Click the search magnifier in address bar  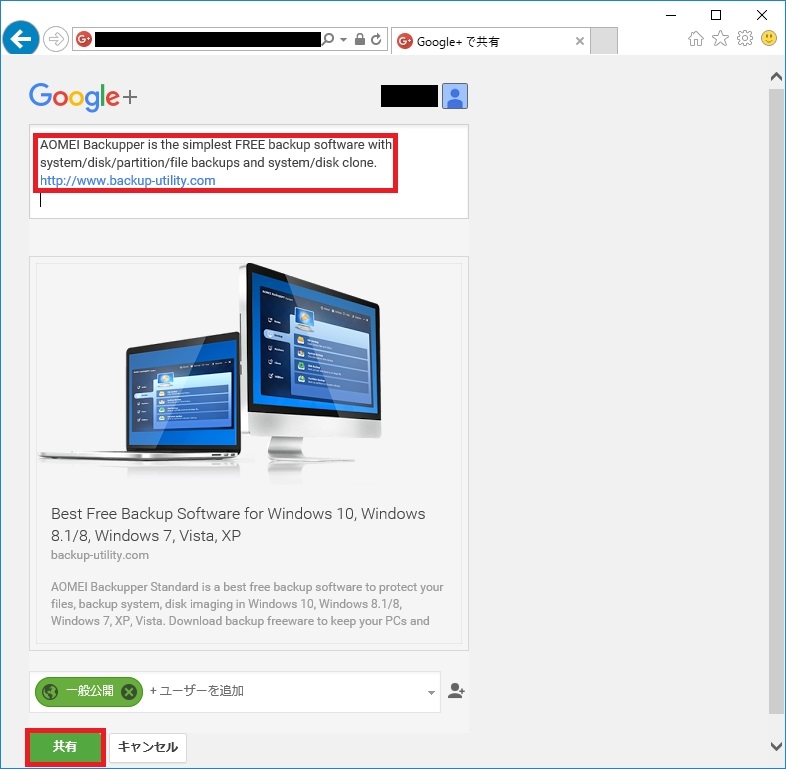click(328, 39)
